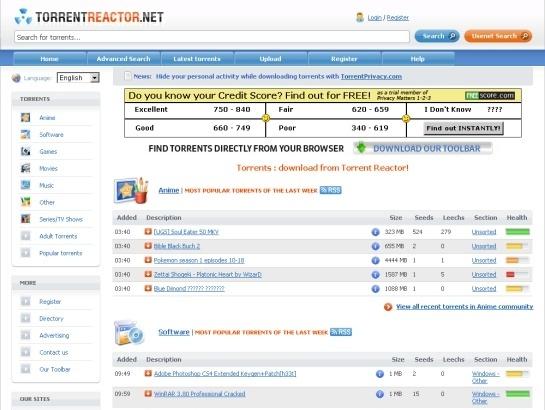This screenshot has width=545, height=410.
Task: Open Our Toolbar in the More sidebar
Action: 55,369
